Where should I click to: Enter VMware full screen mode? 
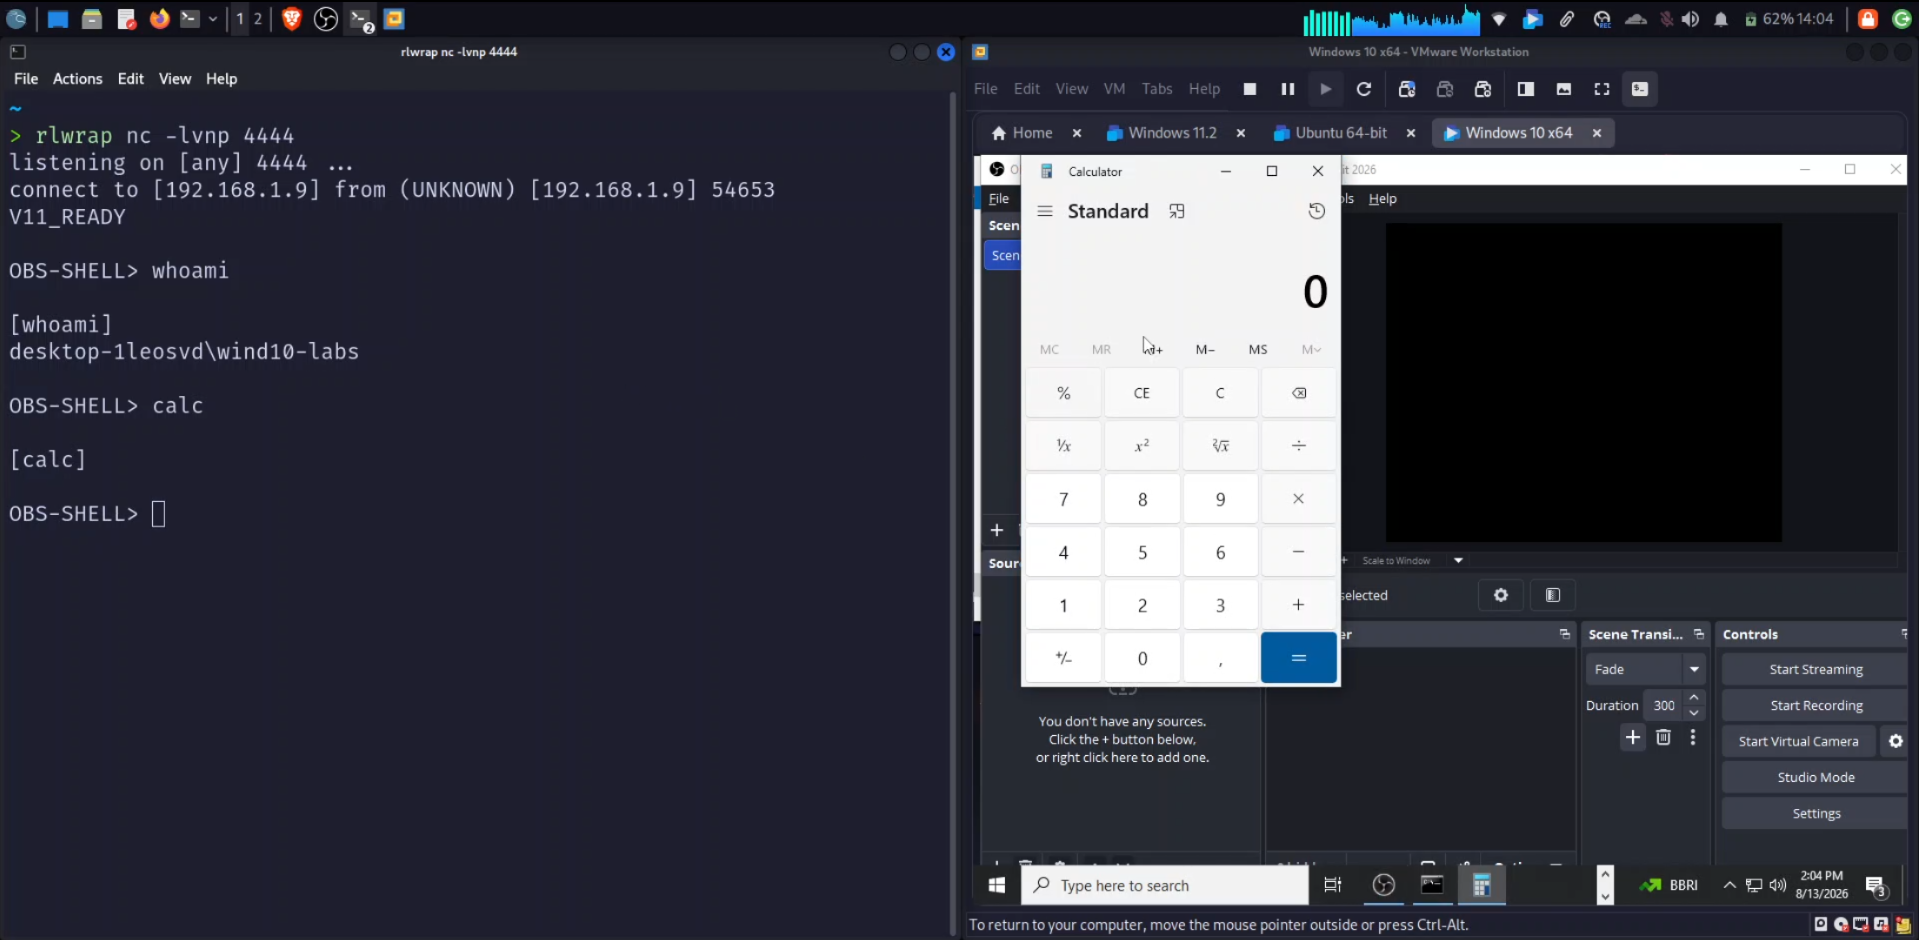click(1602, 89)
